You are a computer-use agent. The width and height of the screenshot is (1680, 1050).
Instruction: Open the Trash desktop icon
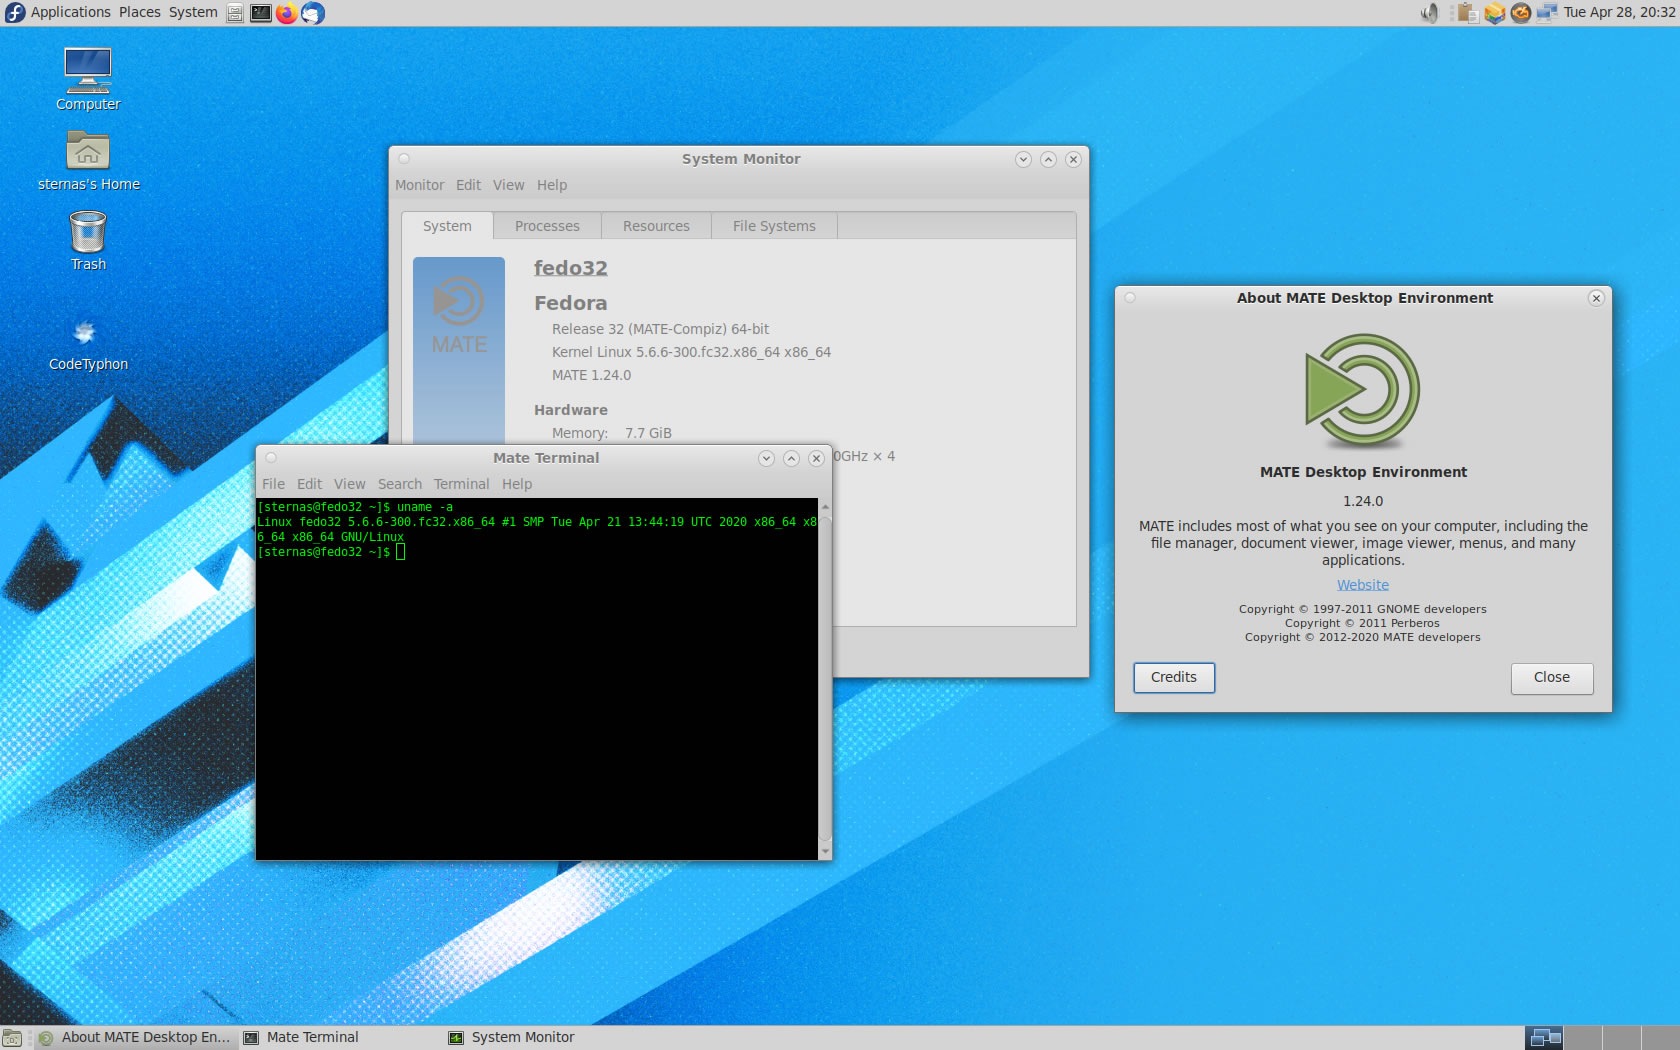coord(88,241)
